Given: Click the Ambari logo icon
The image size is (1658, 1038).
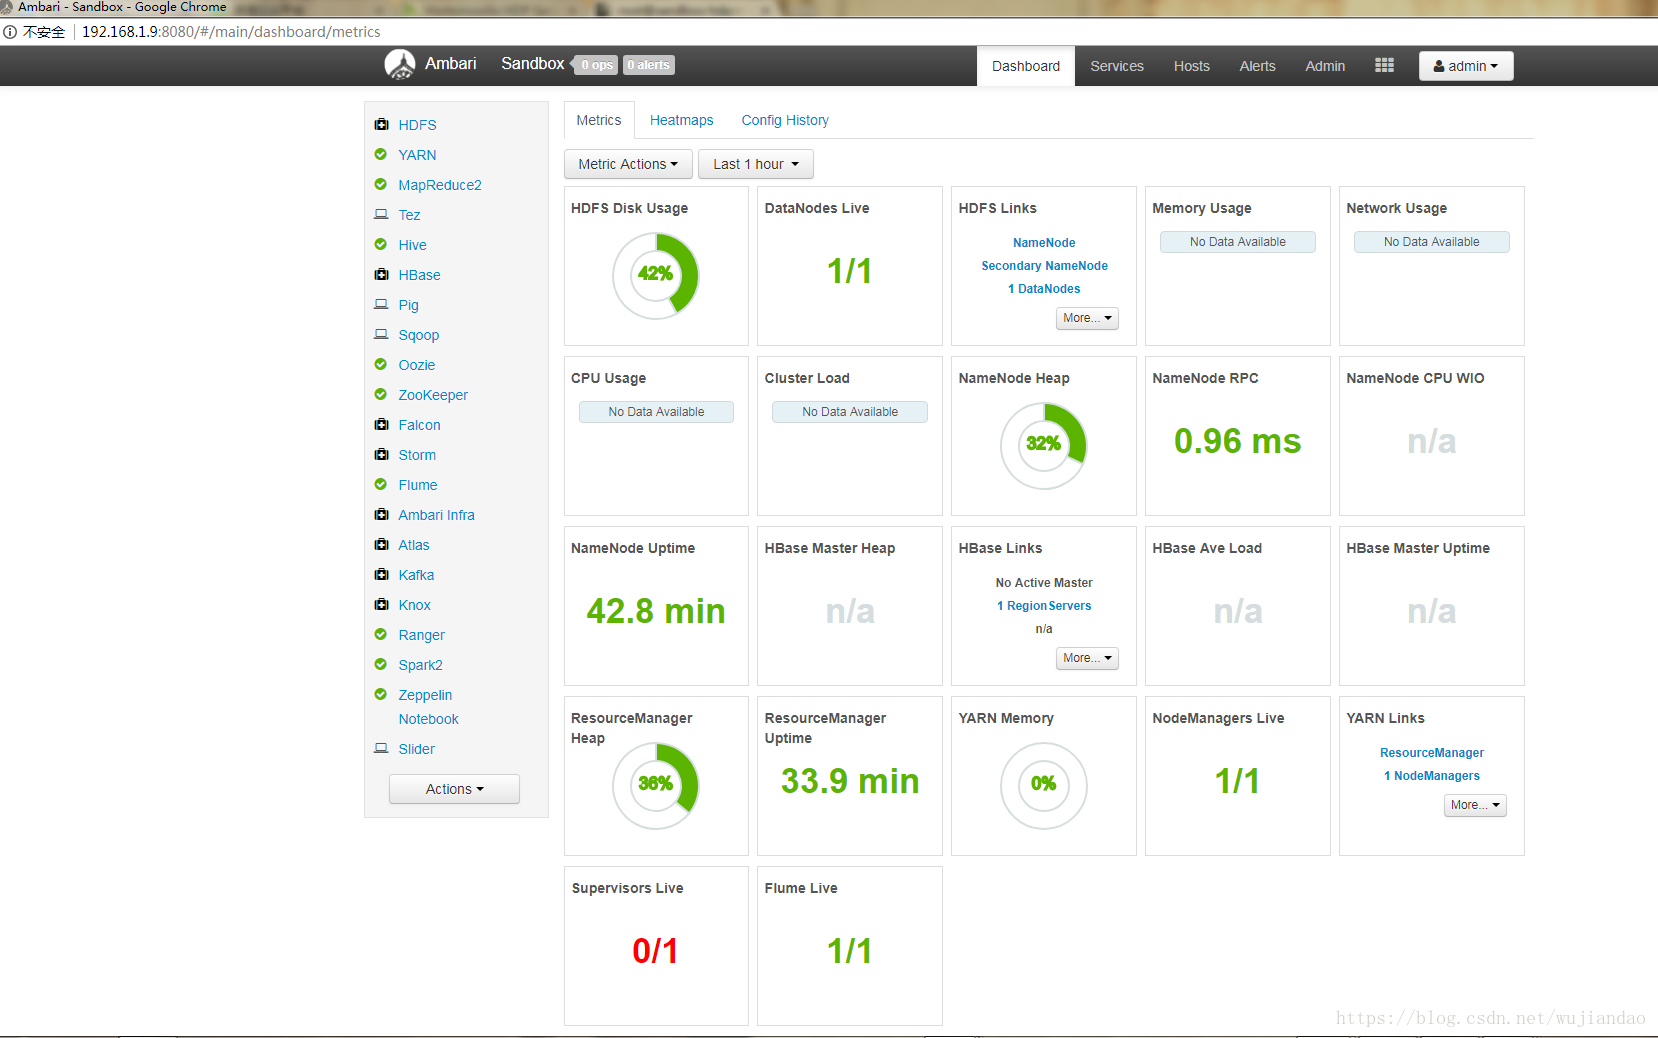Looking at the screenshot, I should [x=400, y=64].
